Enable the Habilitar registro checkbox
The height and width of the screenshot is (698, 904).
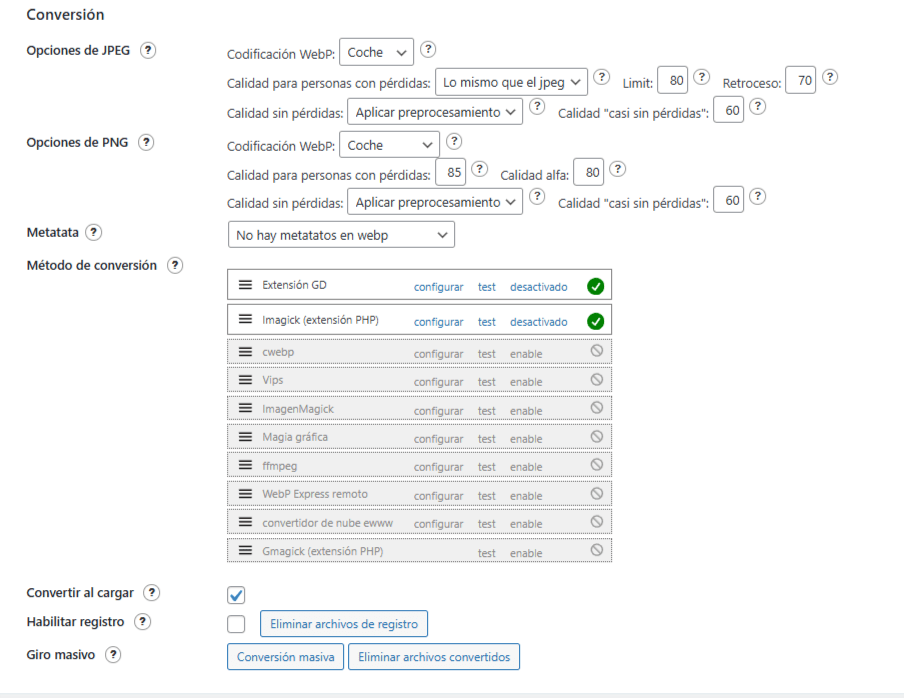(236, 624)
